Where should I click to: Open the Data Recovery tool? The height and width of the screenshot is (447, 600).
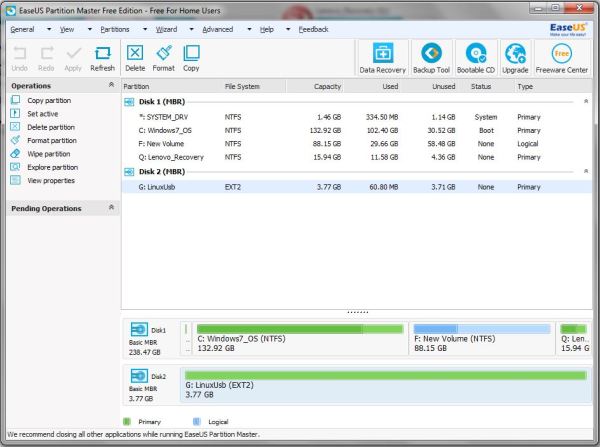(382, 58)
